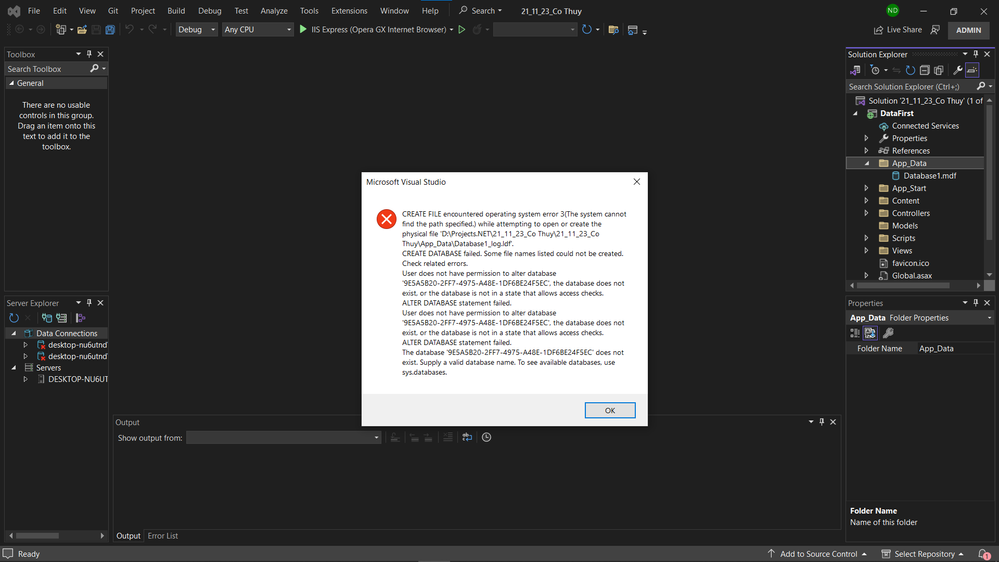Click the ND account avatar
Viewport: 999px width, 562px height.
click(893, 10)
